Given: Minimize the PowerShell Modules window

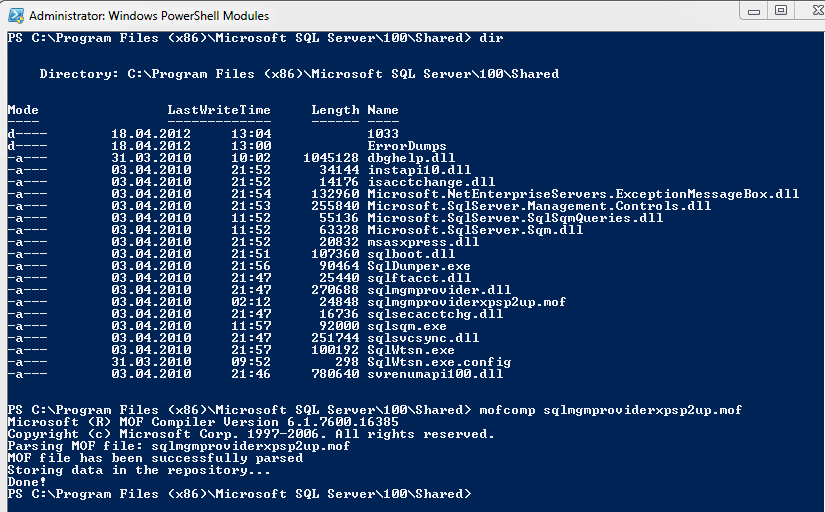Looking at the screenshot, I should point(753,11).
